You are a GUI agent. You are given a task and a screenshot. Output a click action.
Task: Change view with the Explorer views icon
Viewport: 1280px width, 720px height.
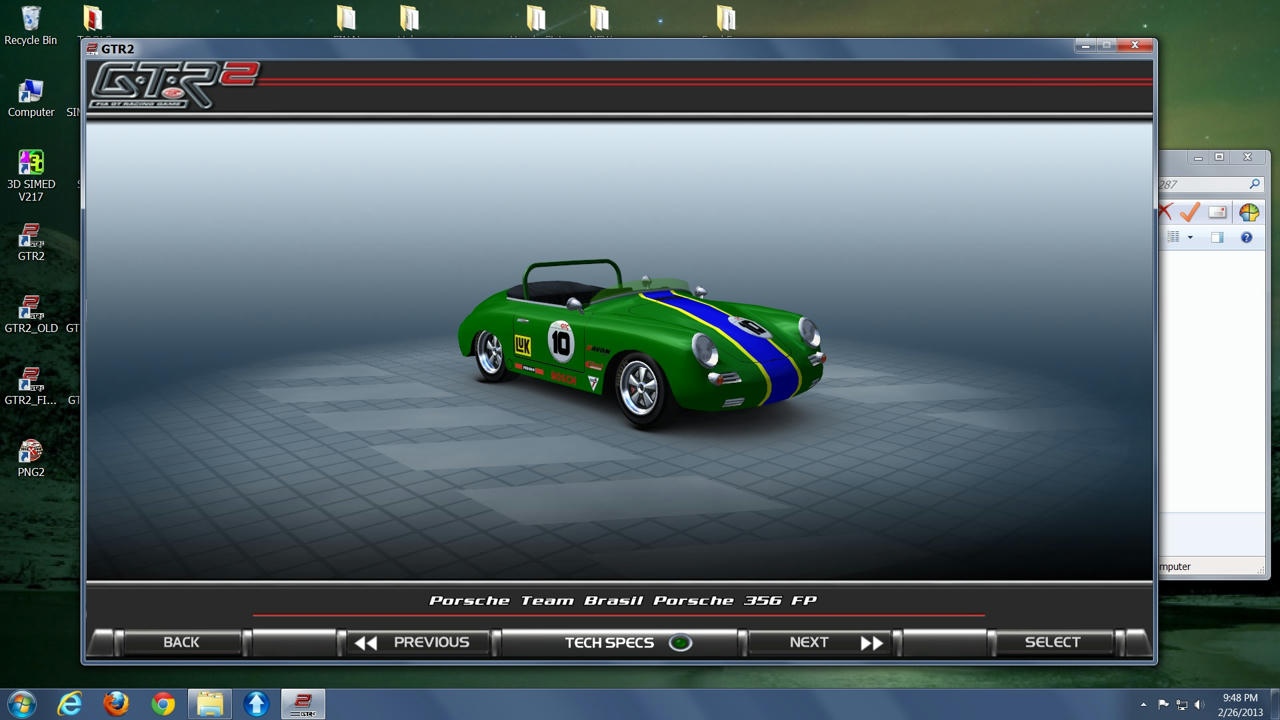(1173, 237)
